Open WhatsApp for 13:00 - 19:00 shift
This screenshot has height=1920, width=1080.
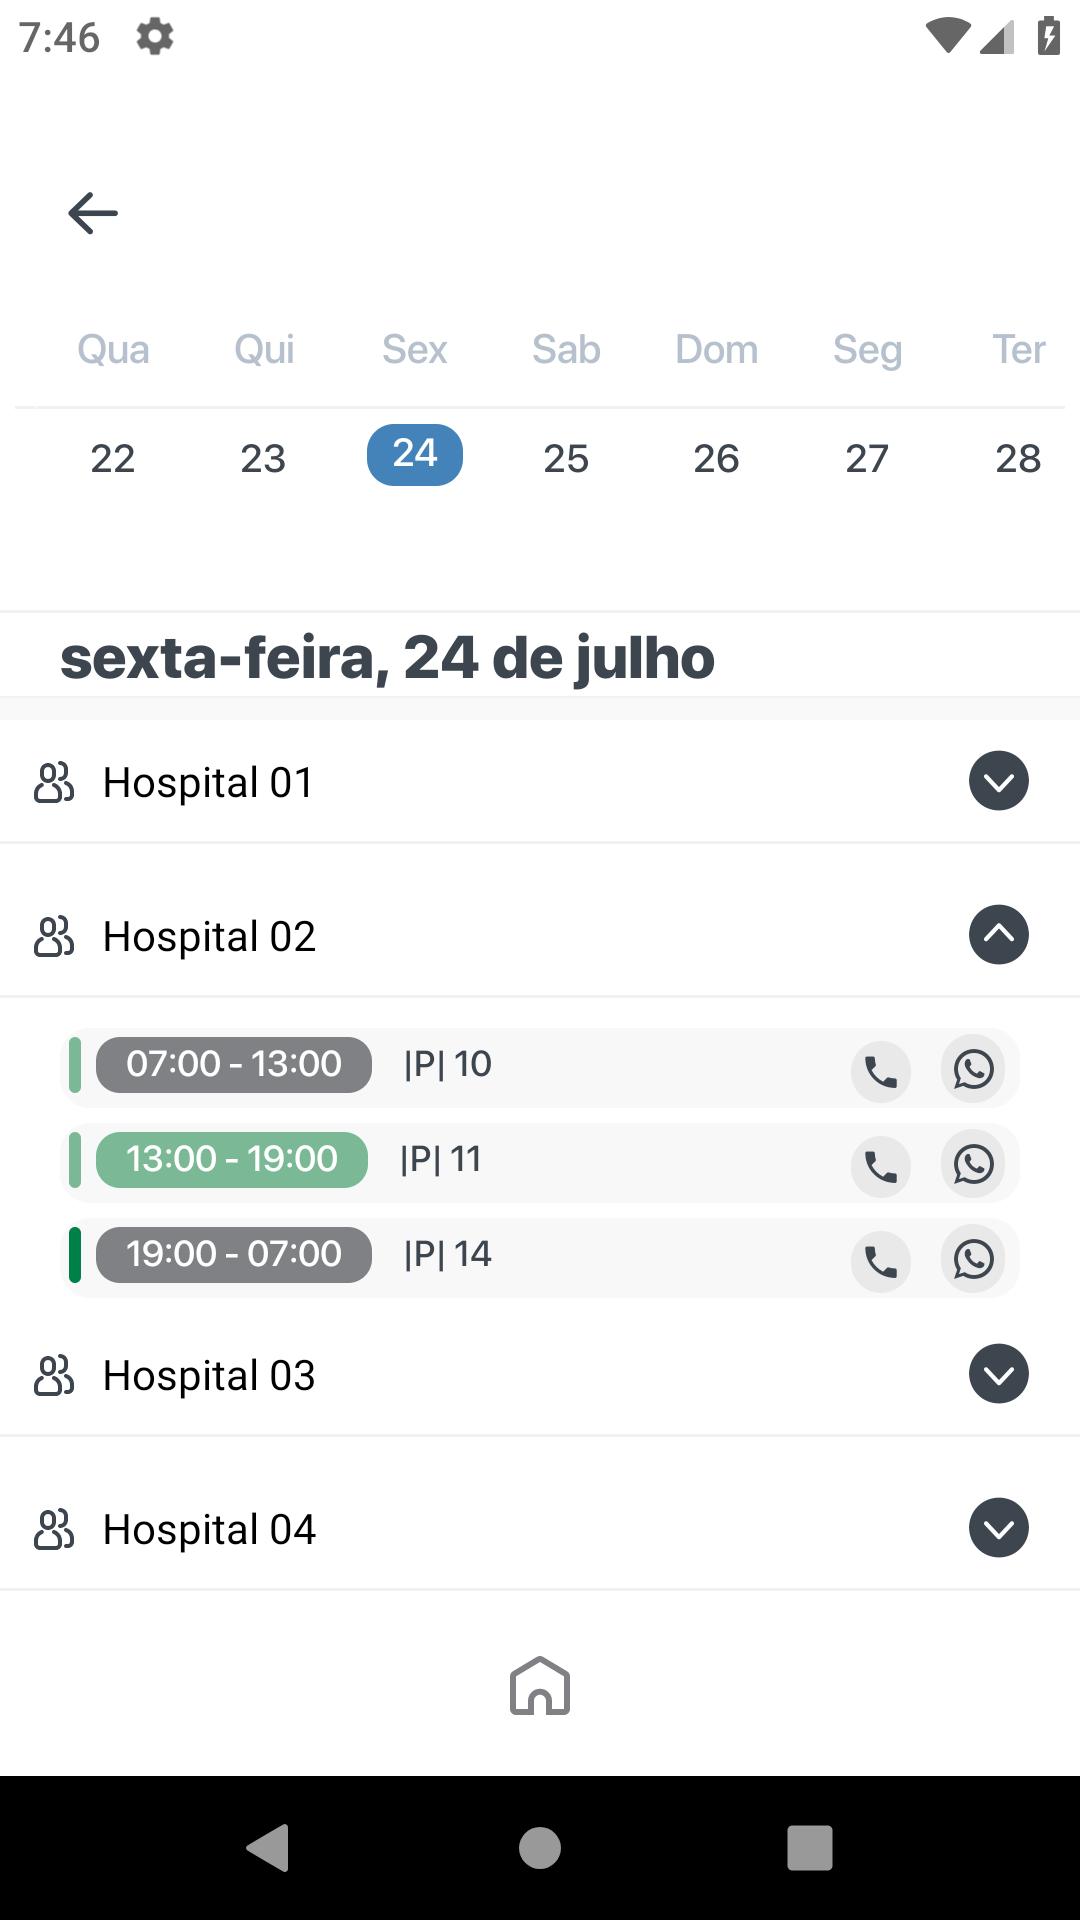tap(973, 1164)
